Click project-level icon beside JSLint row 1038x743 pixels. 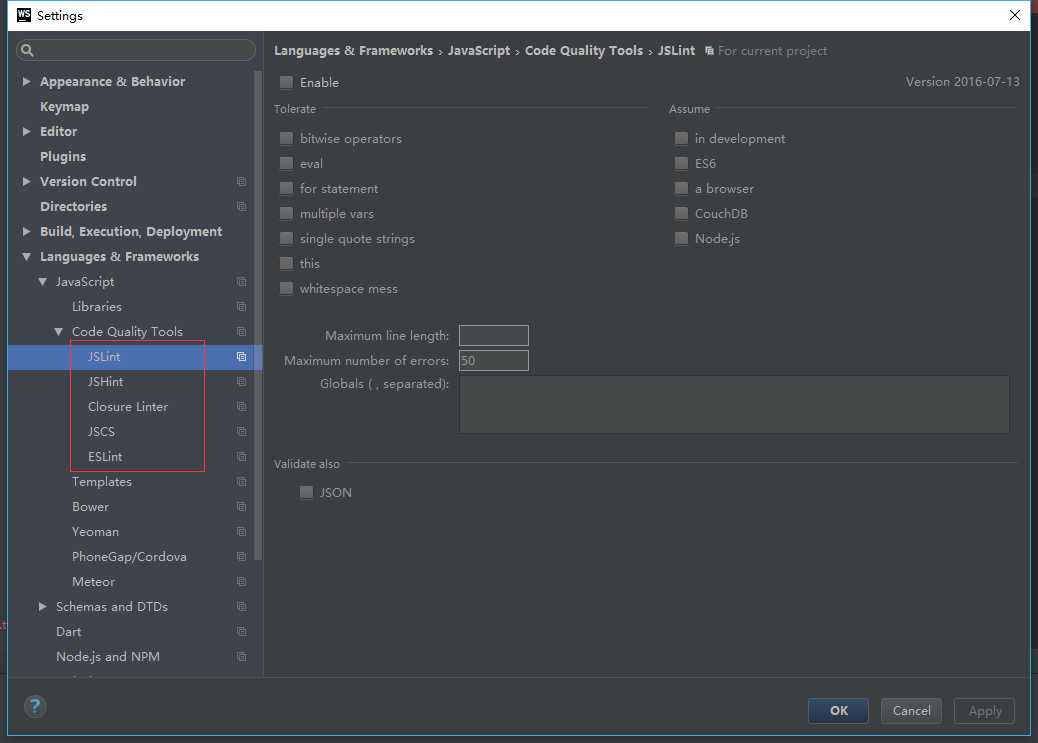[x=242, y=357]
